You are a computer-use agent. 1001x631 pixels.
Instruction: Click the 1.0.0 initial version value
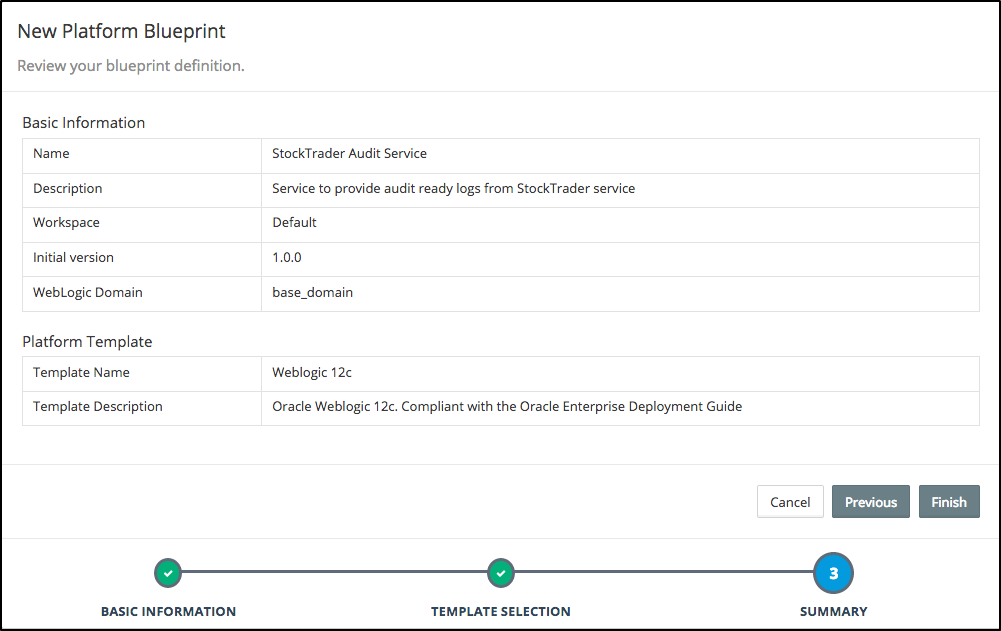point(287,257)
